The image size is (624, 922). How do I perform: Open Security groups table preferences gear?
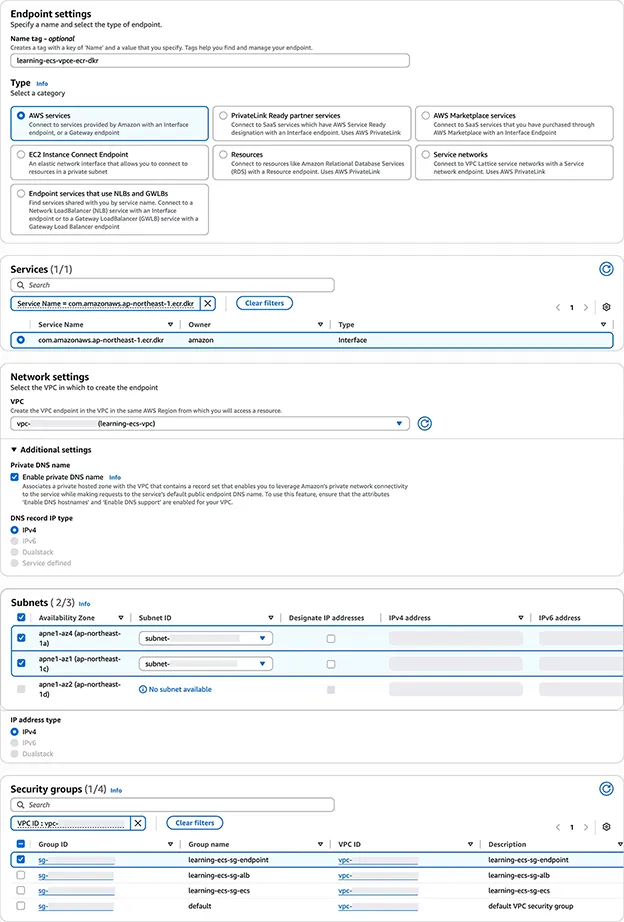click(606, 827)
